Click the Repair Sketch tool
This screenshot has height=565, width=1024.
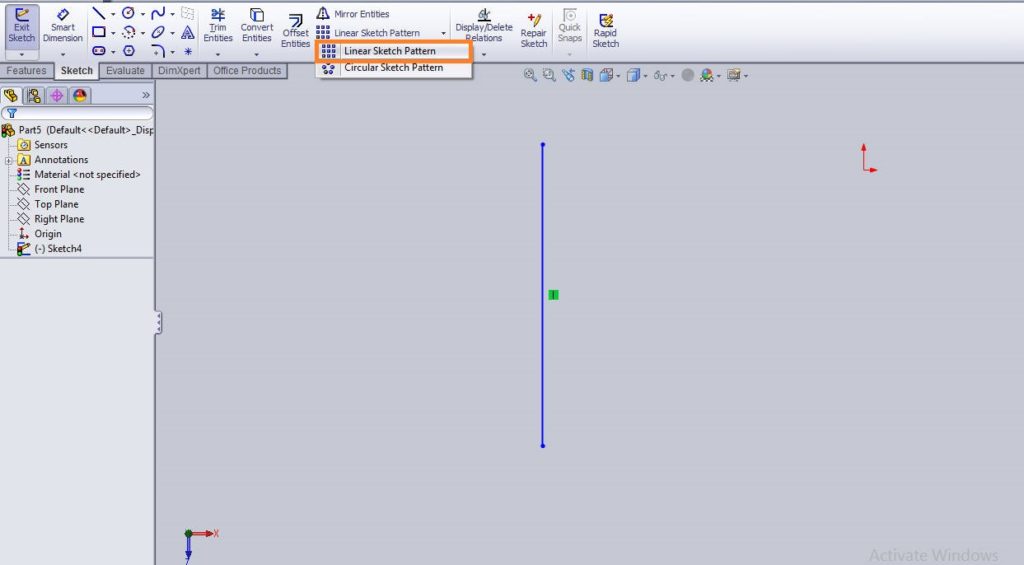click(x=534, y=30)
